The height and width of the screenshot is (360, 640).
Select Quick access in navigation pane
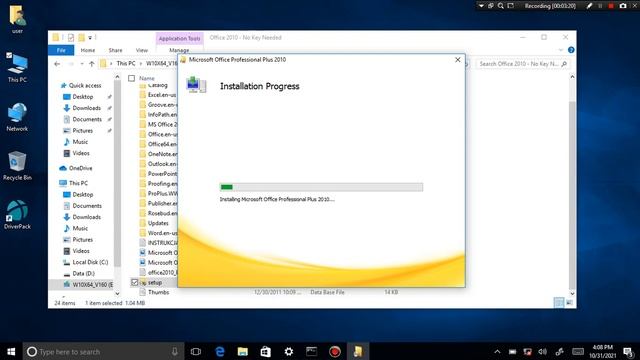pyautogui.click(x=84, y=85)
